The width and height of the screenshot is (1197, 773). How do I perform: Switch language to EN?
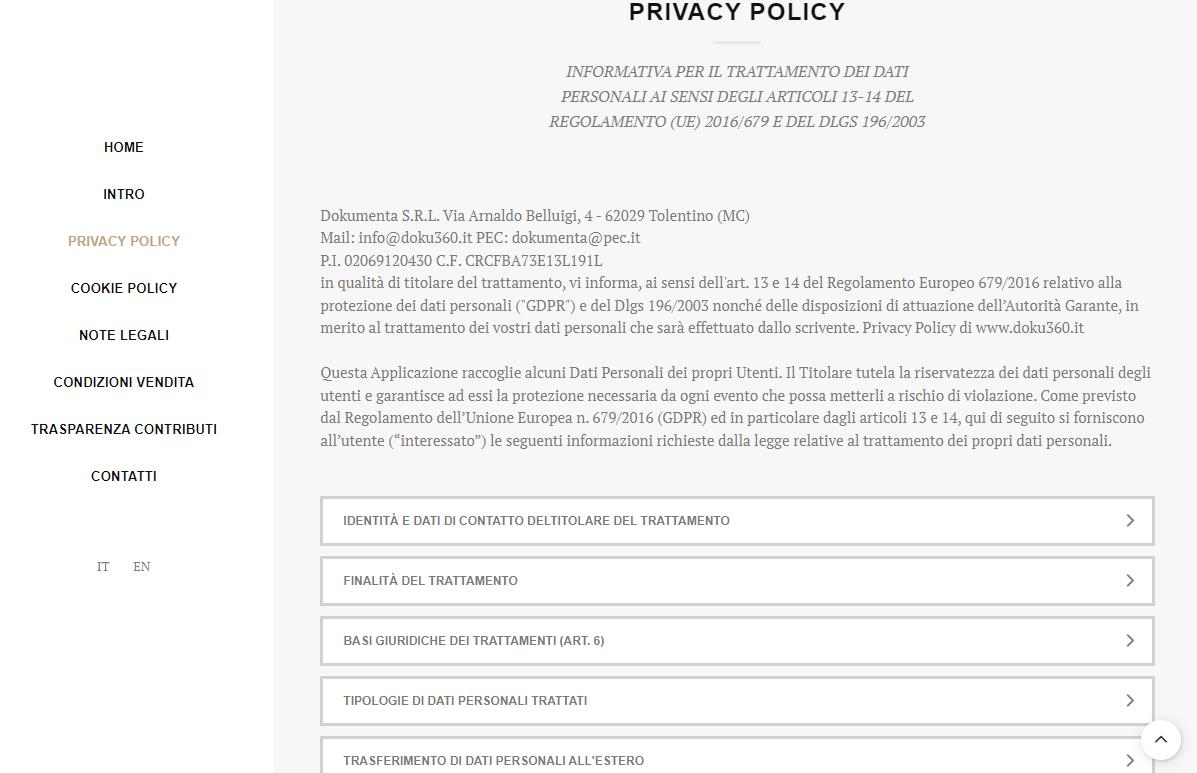click(x=142, y=567)
